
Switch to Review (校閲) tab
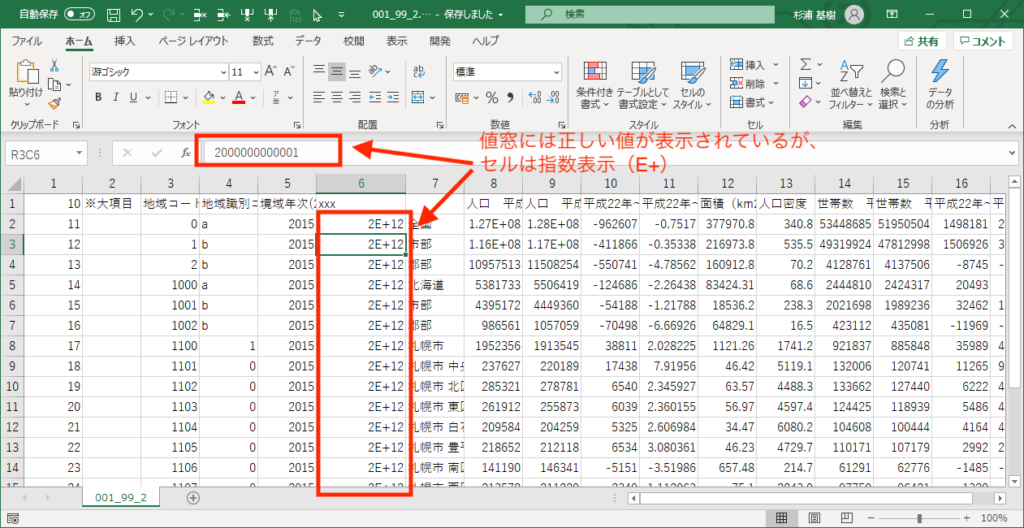[354, 41]
